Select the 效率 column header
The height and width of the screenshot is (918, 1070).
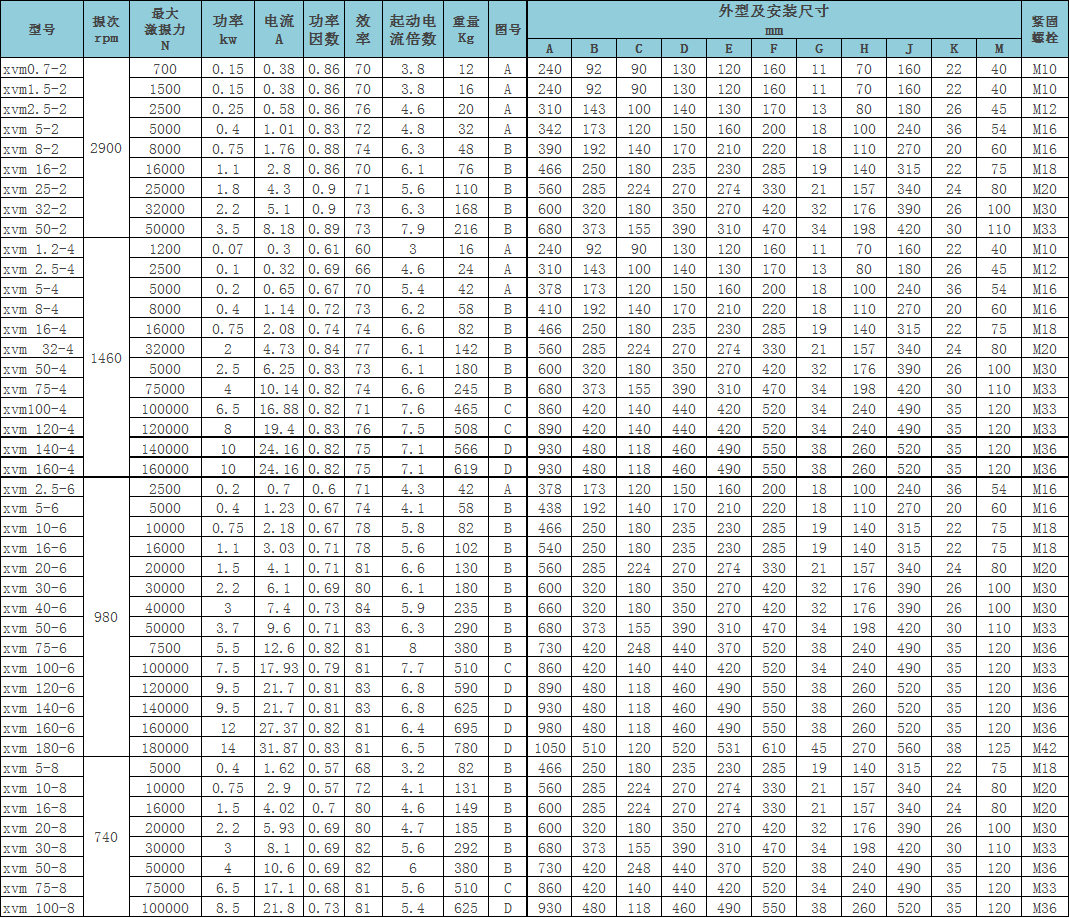(362, 30)
